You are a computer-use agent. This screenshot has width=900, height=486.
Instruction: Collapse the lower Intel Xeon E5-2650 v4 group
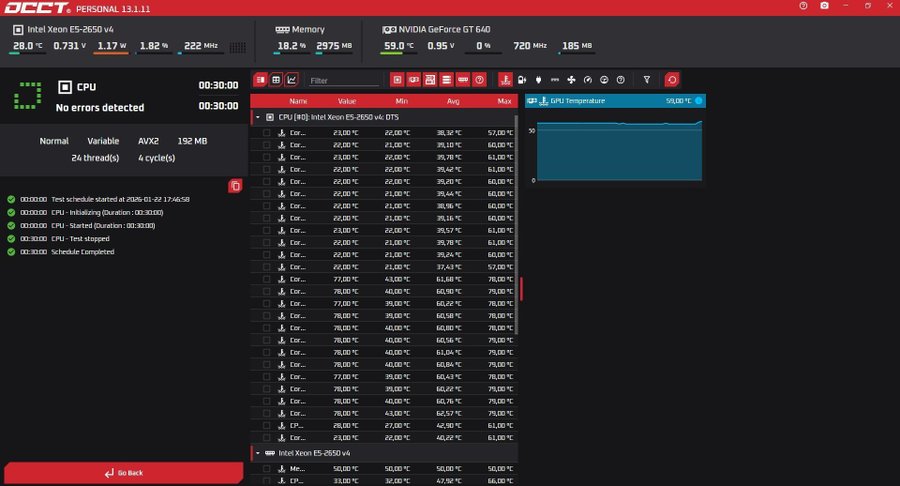coord(257,453)
